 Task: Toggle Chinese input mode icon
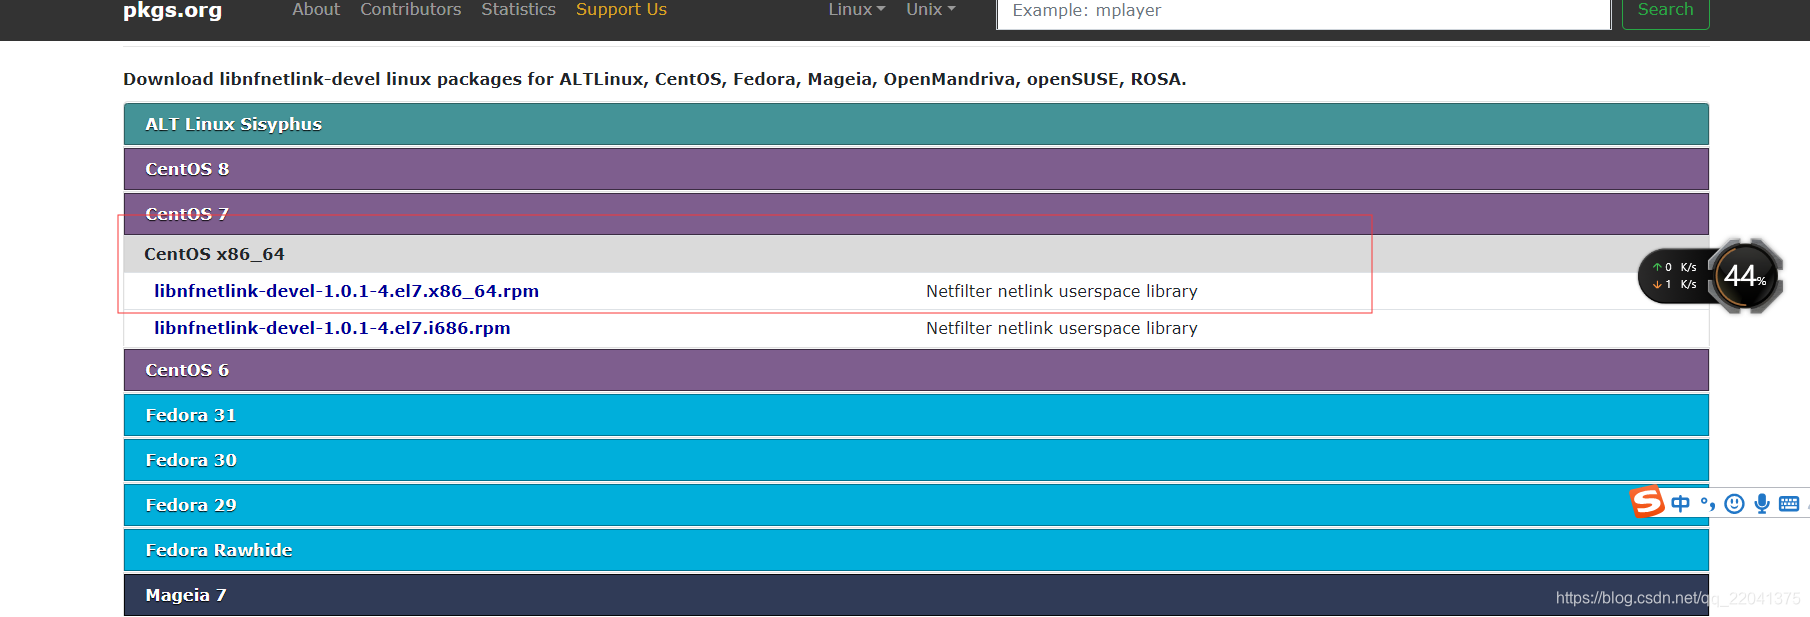(1680, 504)
